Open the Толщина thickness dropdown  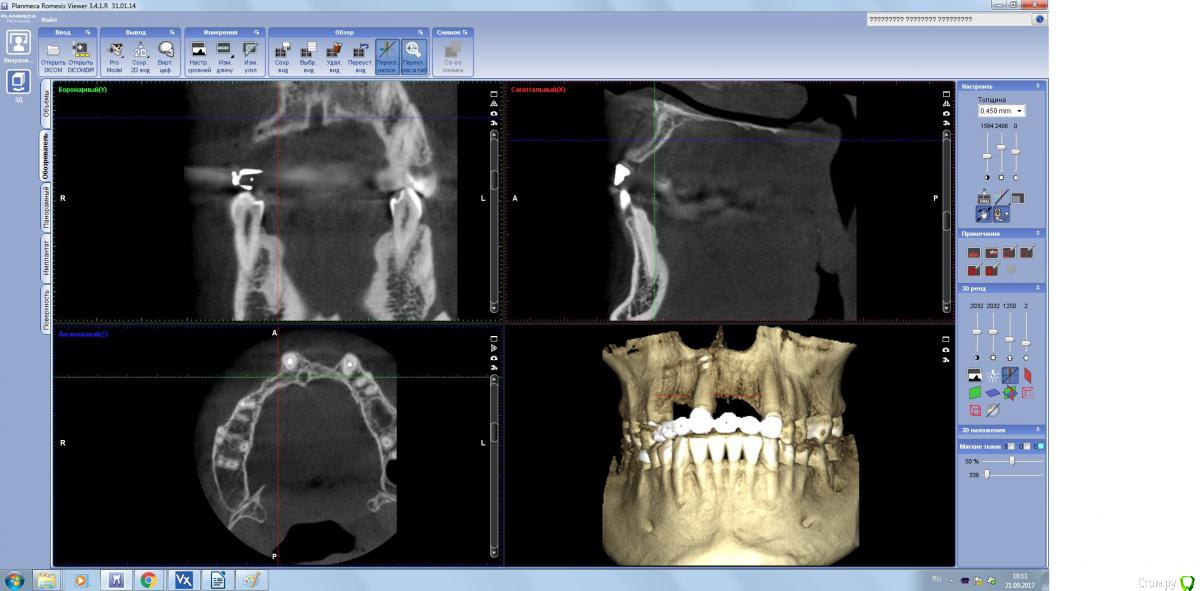click(x=1001, y=111)
